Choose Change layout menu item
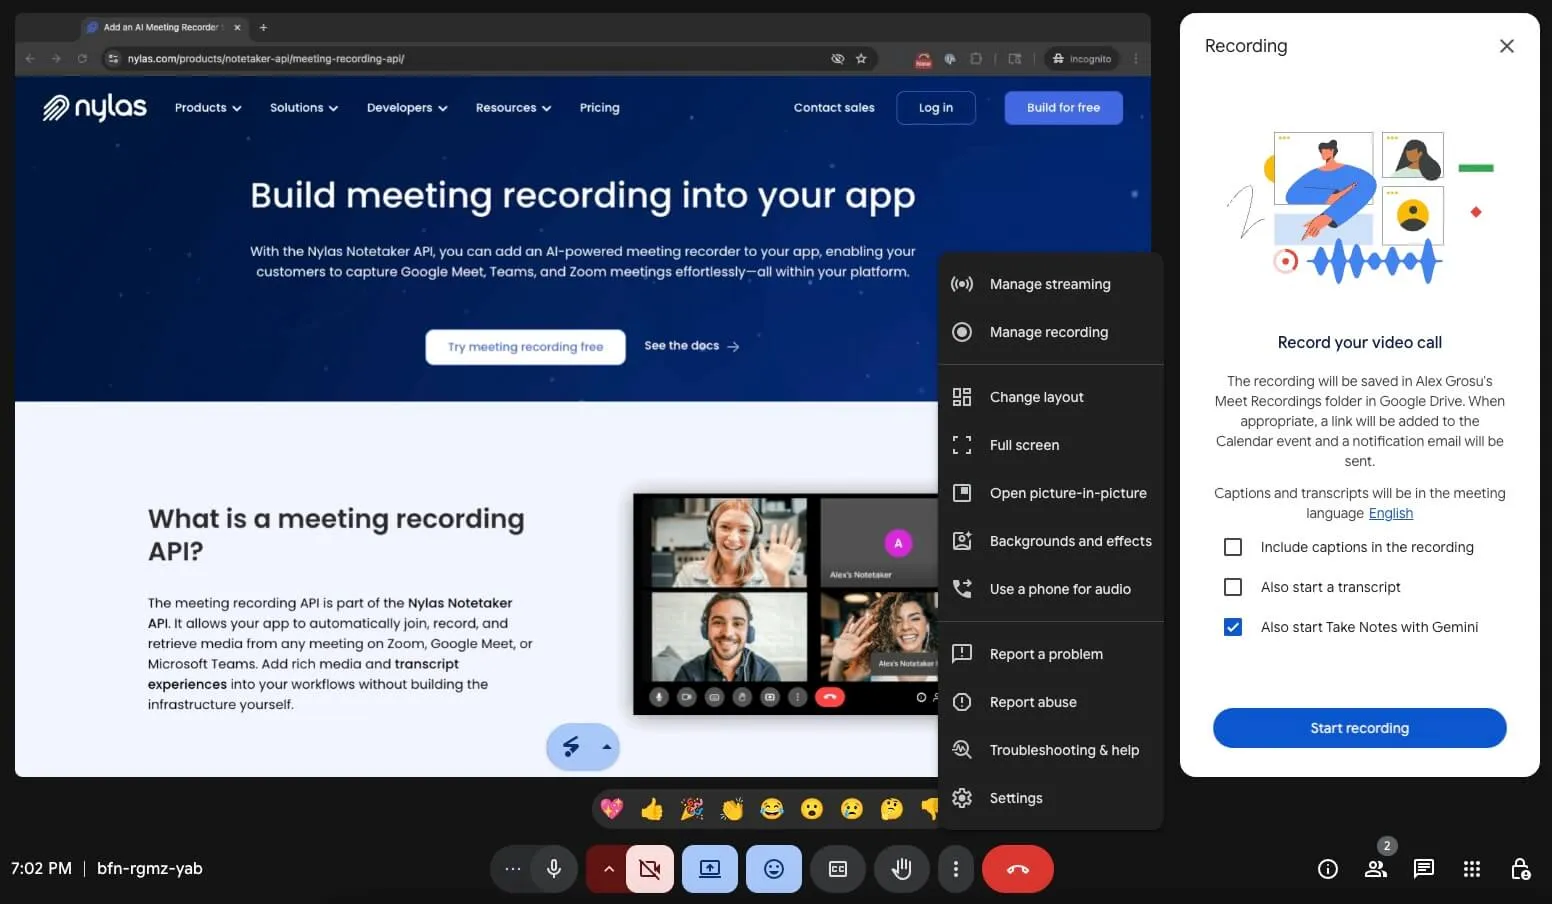The width and height of the screenshot is (1552, 904). tap(1050, 397)
